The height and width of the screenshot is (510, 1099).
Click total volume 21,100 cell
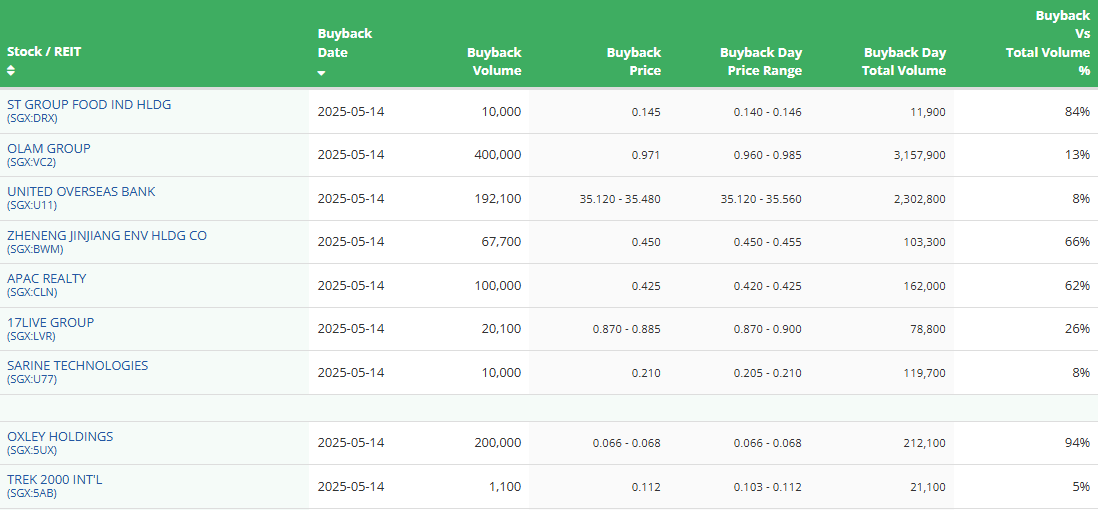pyautogui.click(x=929, y=487)
